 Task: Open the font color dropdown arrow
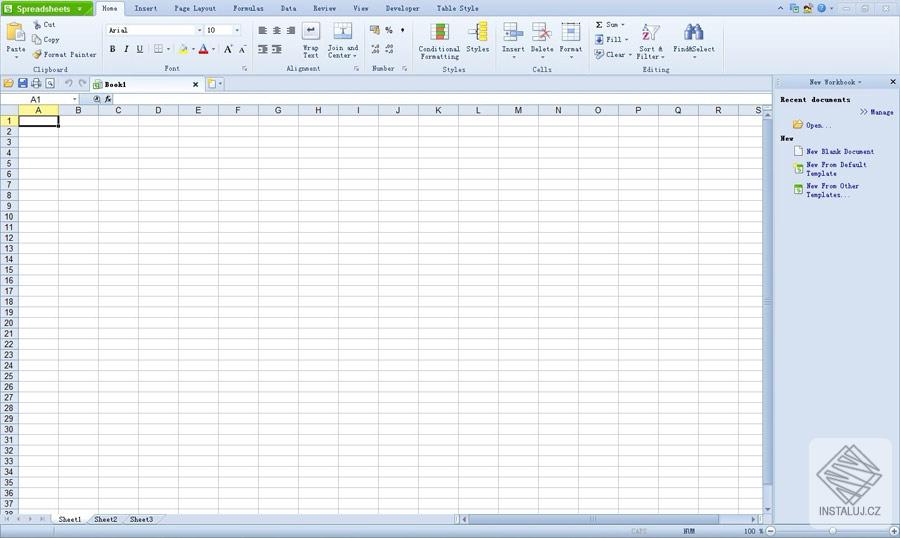(x=214, y=49)
